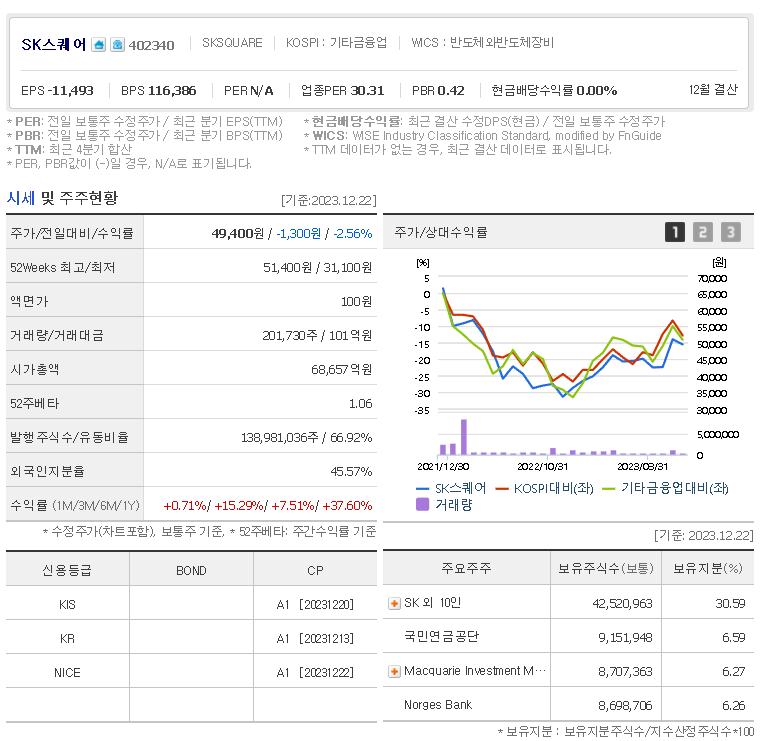This screenshot has height=741, width=765.
Task: Click 업종PER 30.31 value
Action: coord(342,91)
